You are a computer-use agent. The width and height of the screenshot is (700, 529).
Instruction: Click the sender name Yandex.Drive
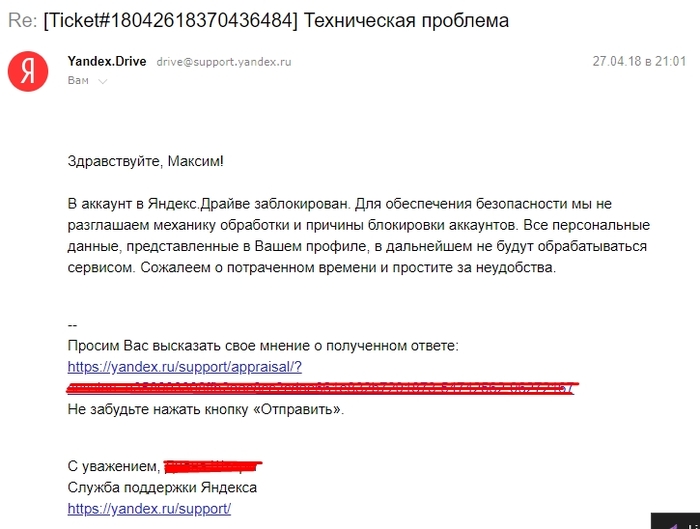pyautogui.click(x=107, y=61)
